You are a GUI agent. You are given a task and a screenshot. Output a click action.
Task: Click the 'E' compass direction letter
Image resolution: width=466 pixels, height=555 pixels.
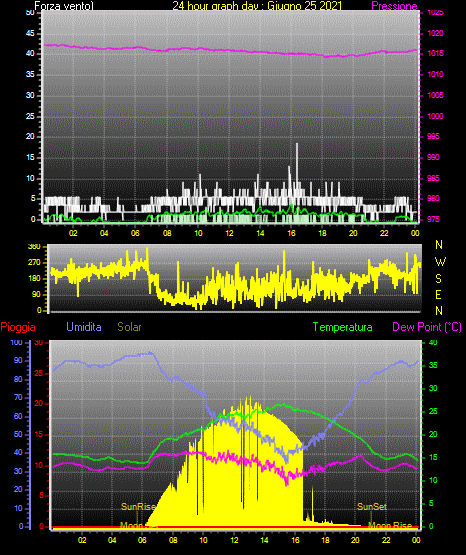pyautogui.click(x=438, y=294)
